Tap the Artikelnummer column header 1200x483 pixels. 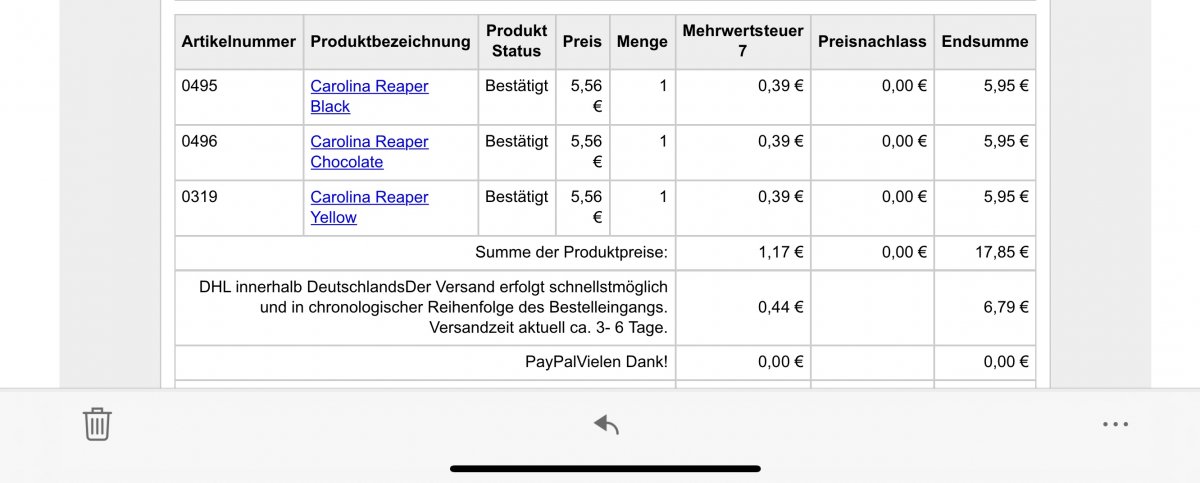pyautogui.click(x=239, y=41)
